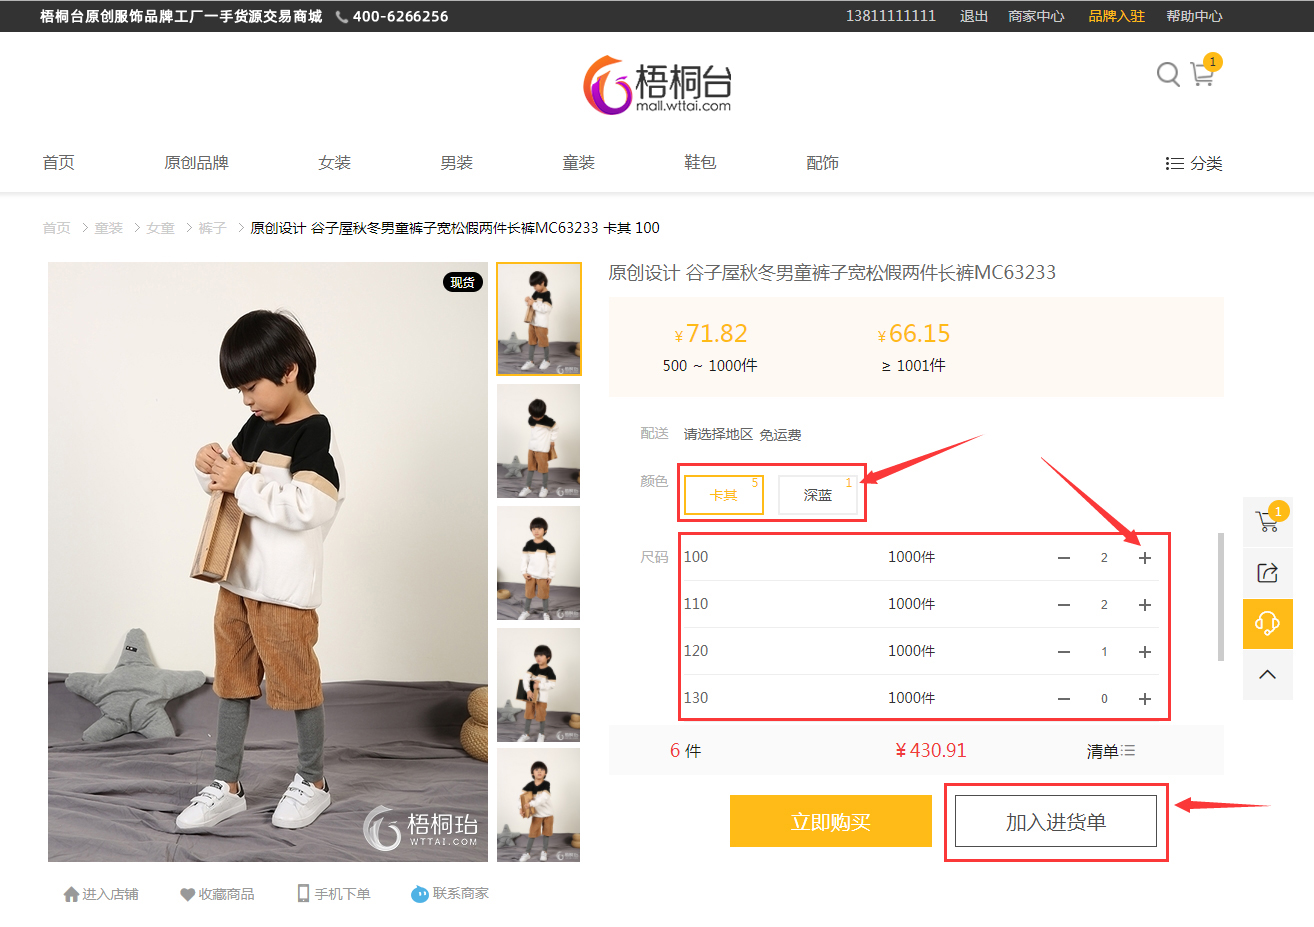Click the 加入进货单 button

[1055, 822]
